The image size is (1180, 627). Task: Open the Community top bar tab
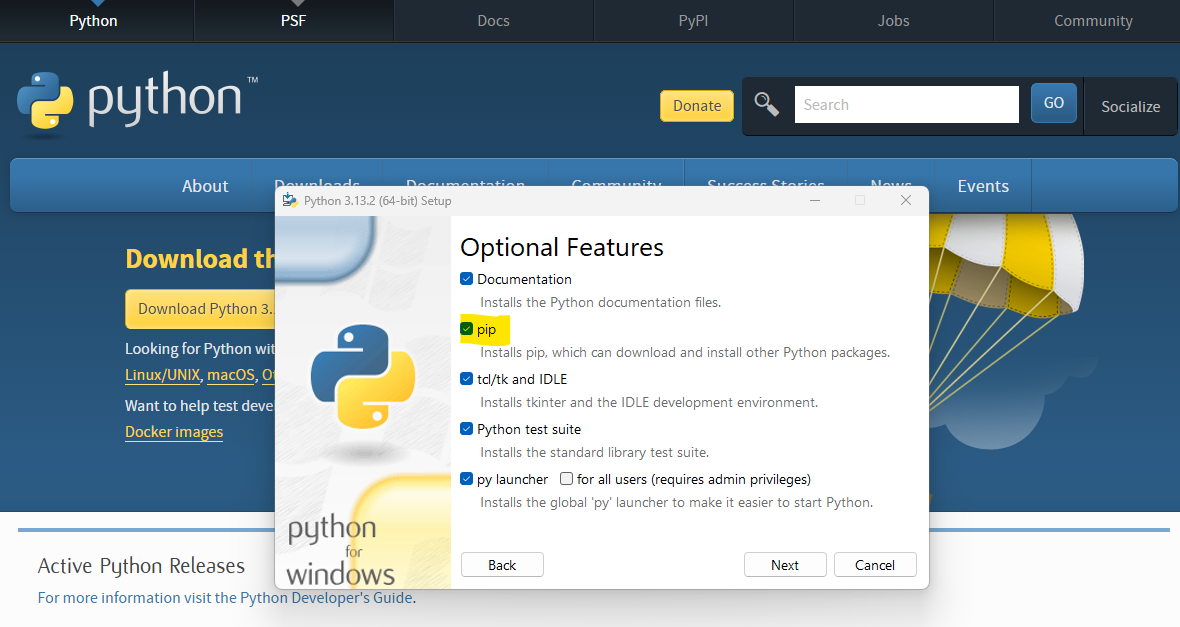[x=1093, y=20]
